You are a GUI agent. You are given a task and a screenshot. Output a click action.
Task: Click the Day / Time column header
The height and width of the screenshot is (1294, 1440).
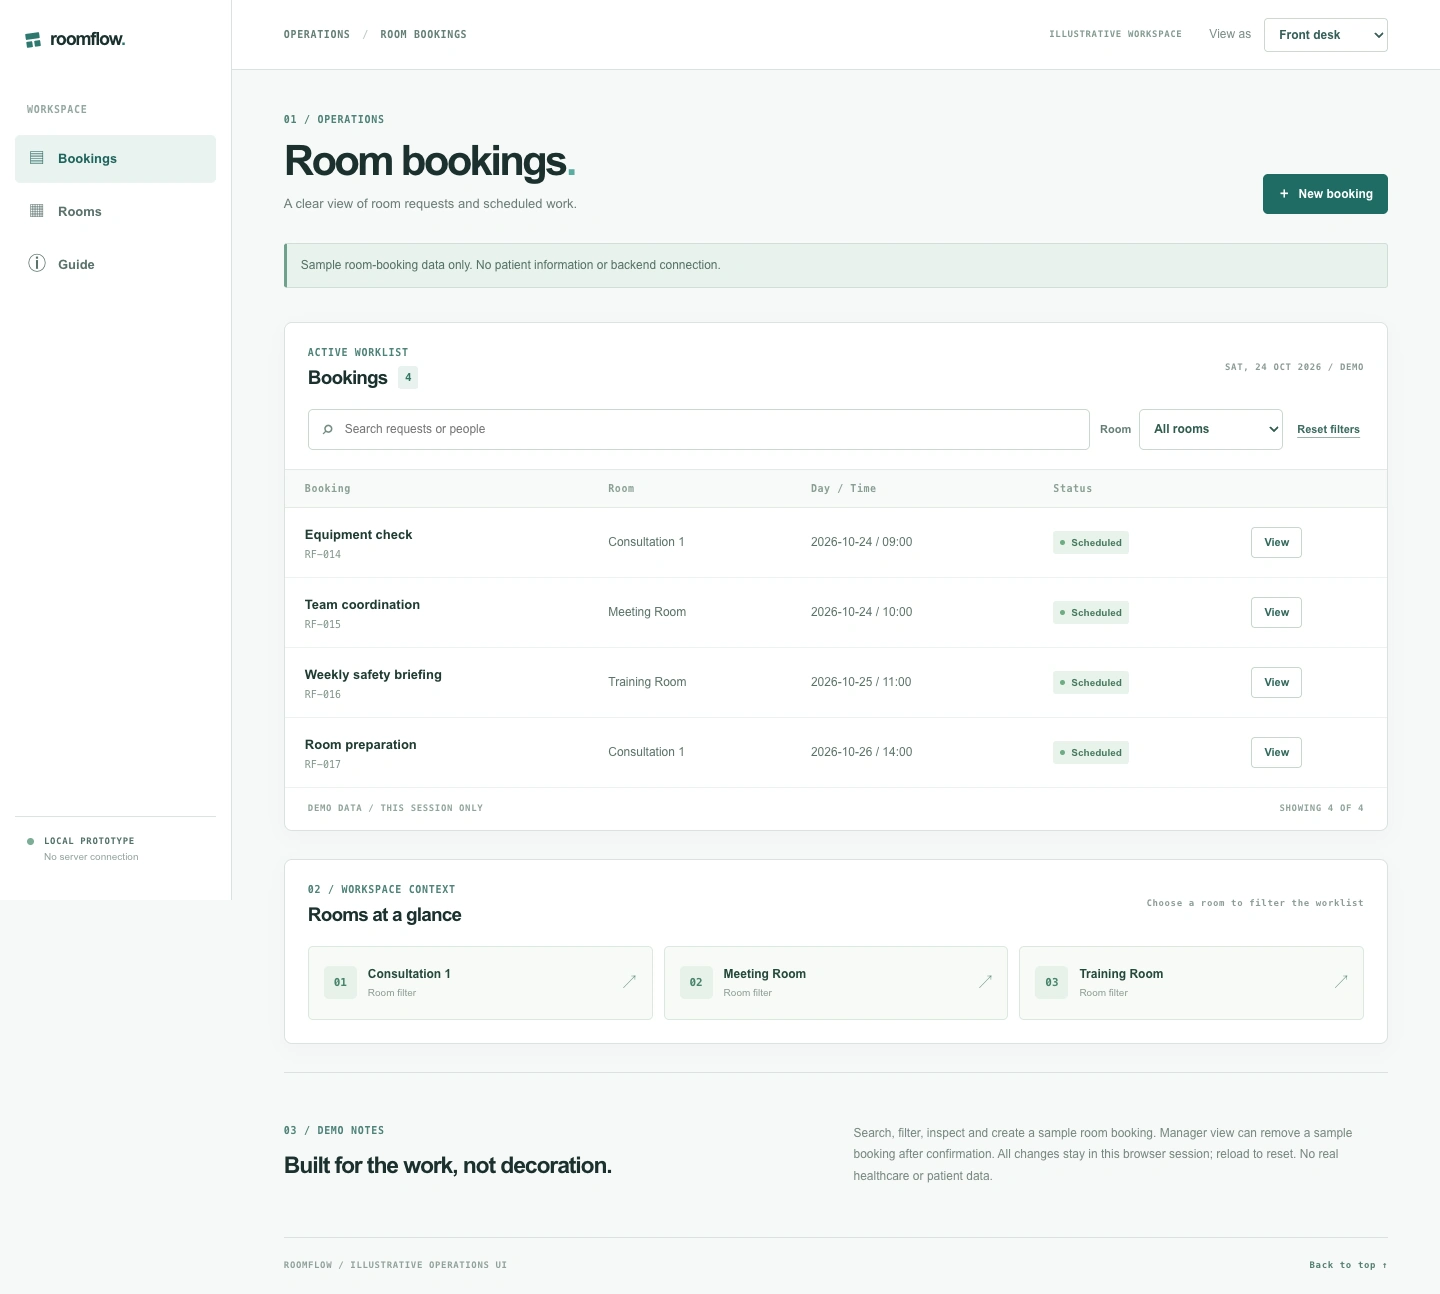click(x=843, y=488)
